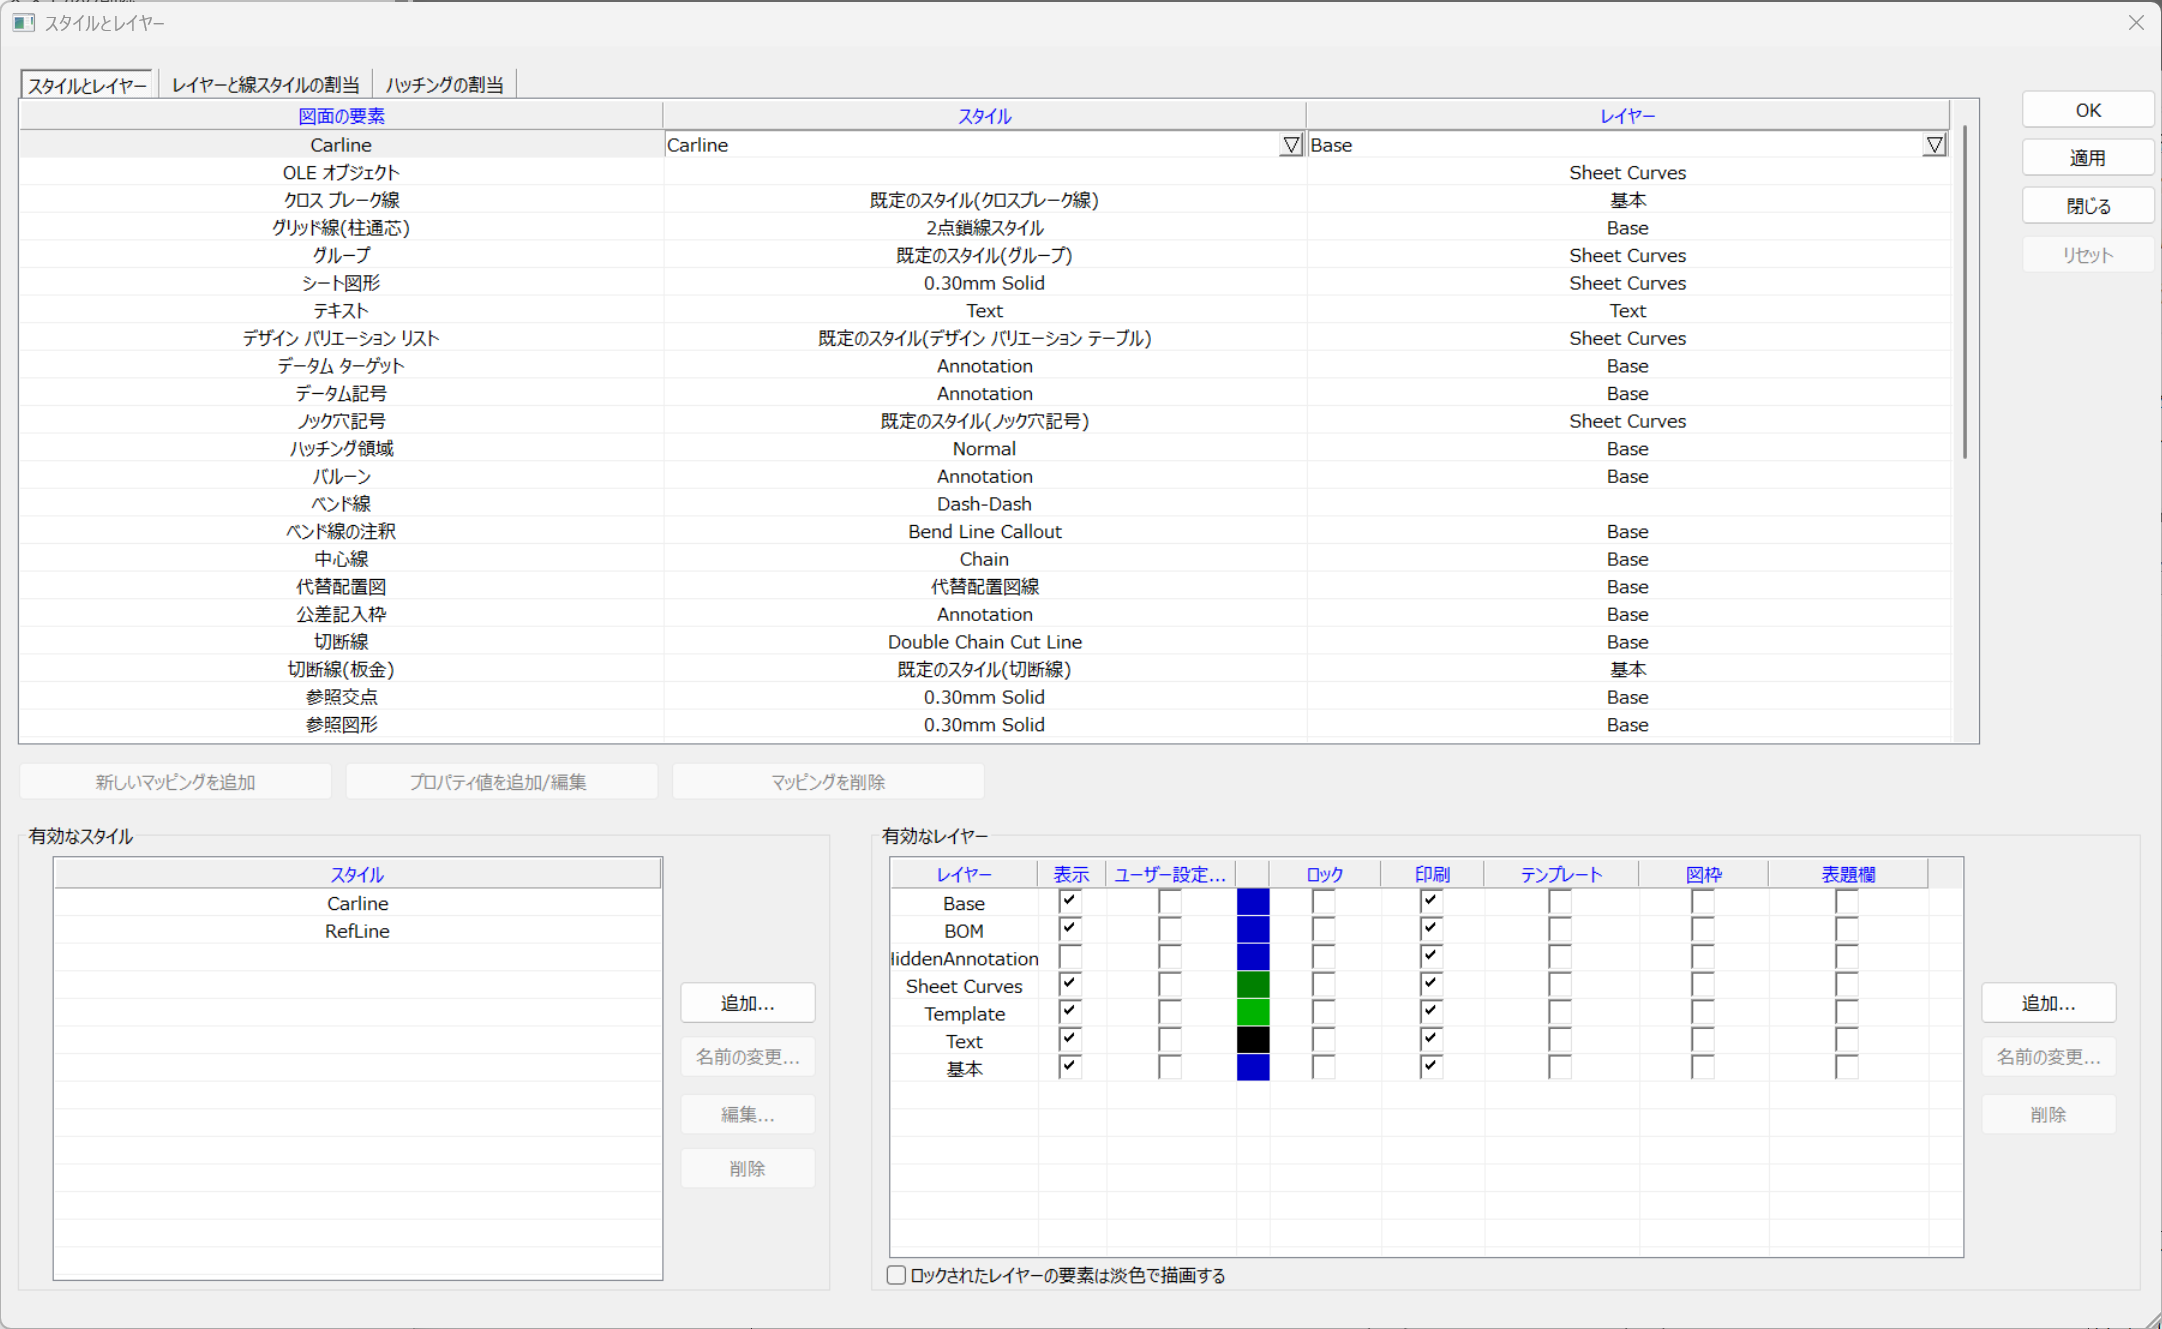Click 追加 button beside the styles list

[747, 1003]
